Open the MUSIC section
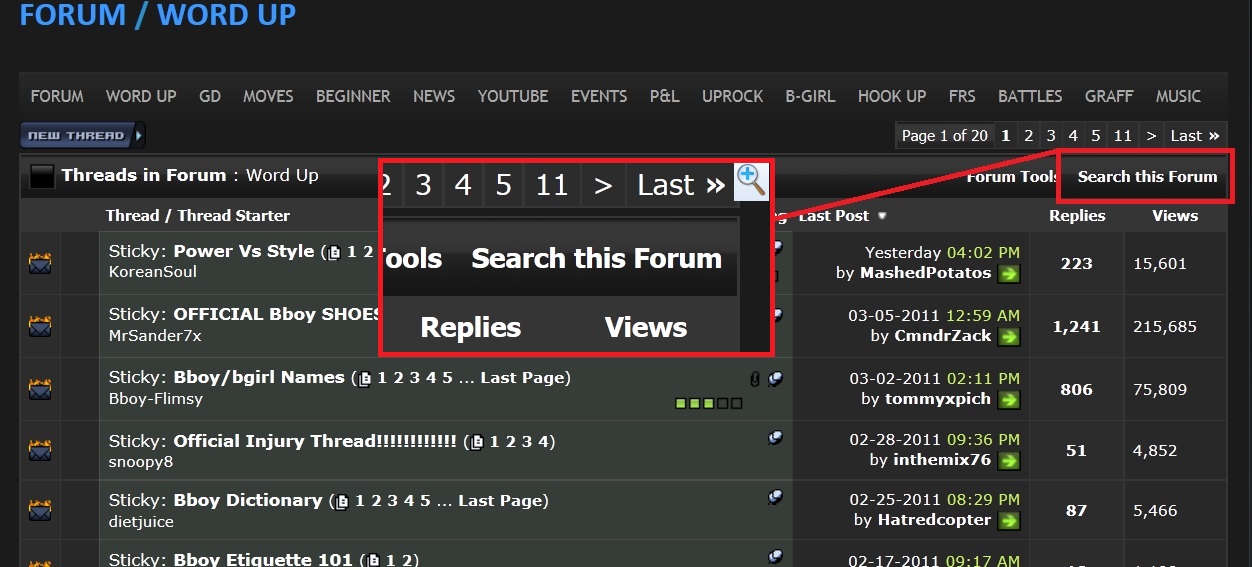 click(1178, 96)
